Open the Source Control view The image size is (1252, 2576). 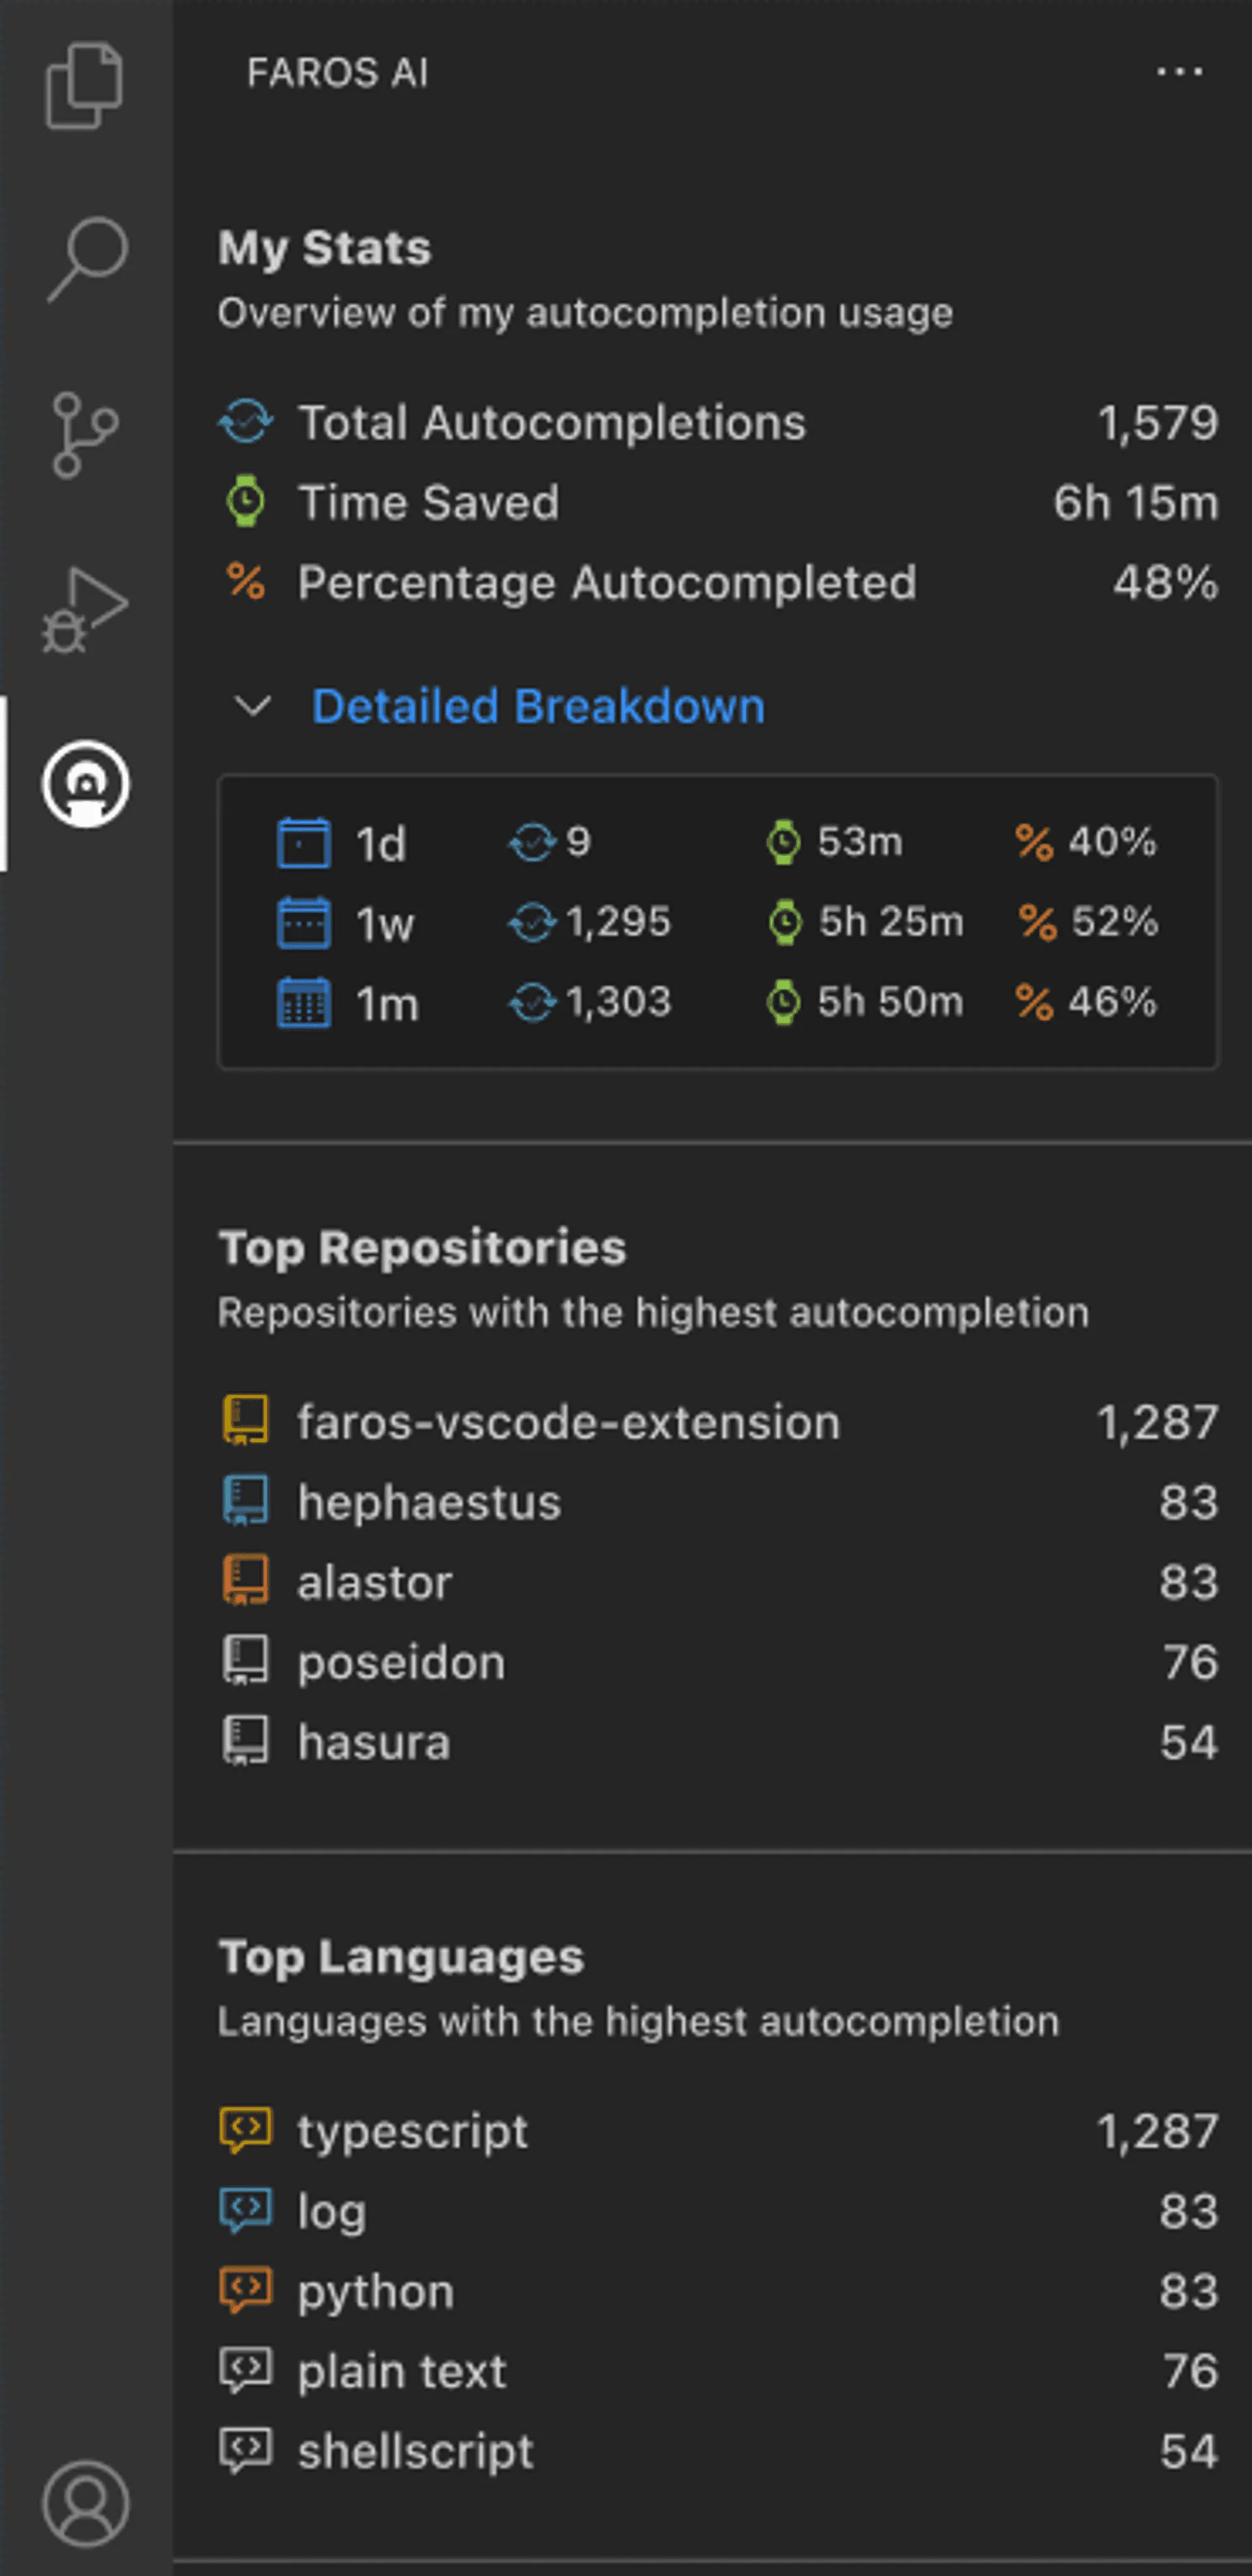point(86,430)
